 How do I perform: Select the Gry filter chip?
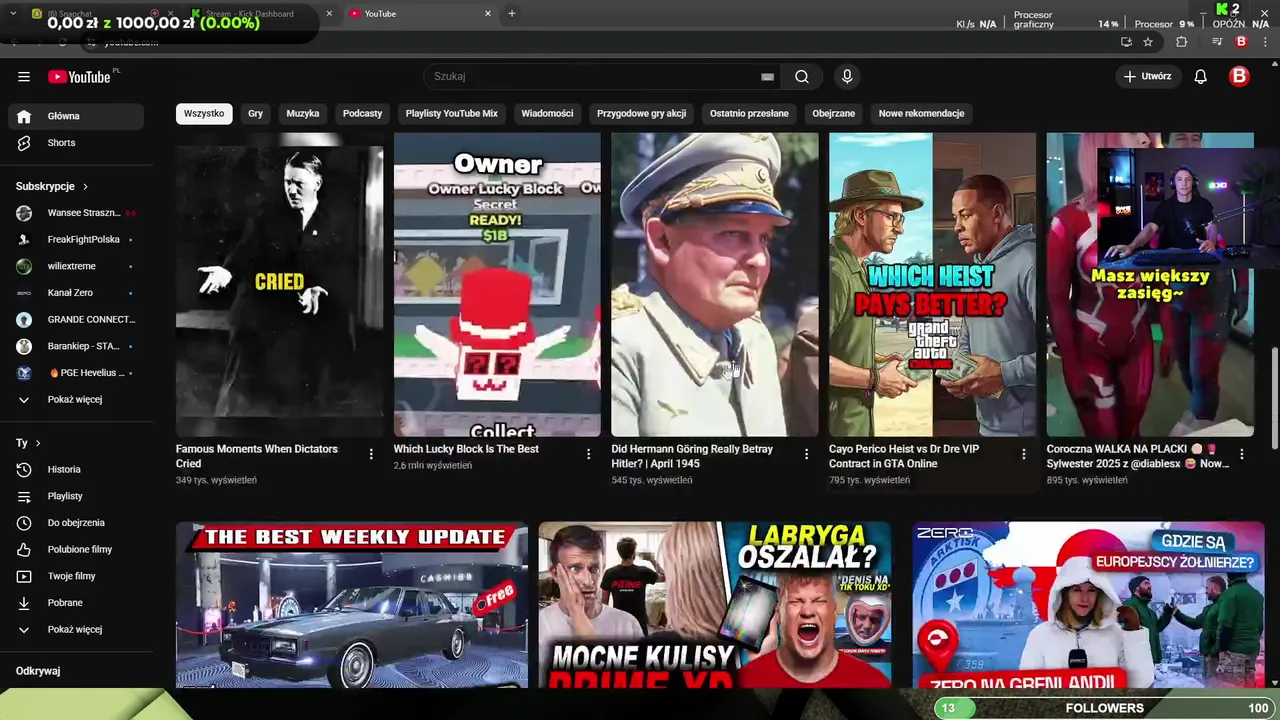[x=256, y=114]
